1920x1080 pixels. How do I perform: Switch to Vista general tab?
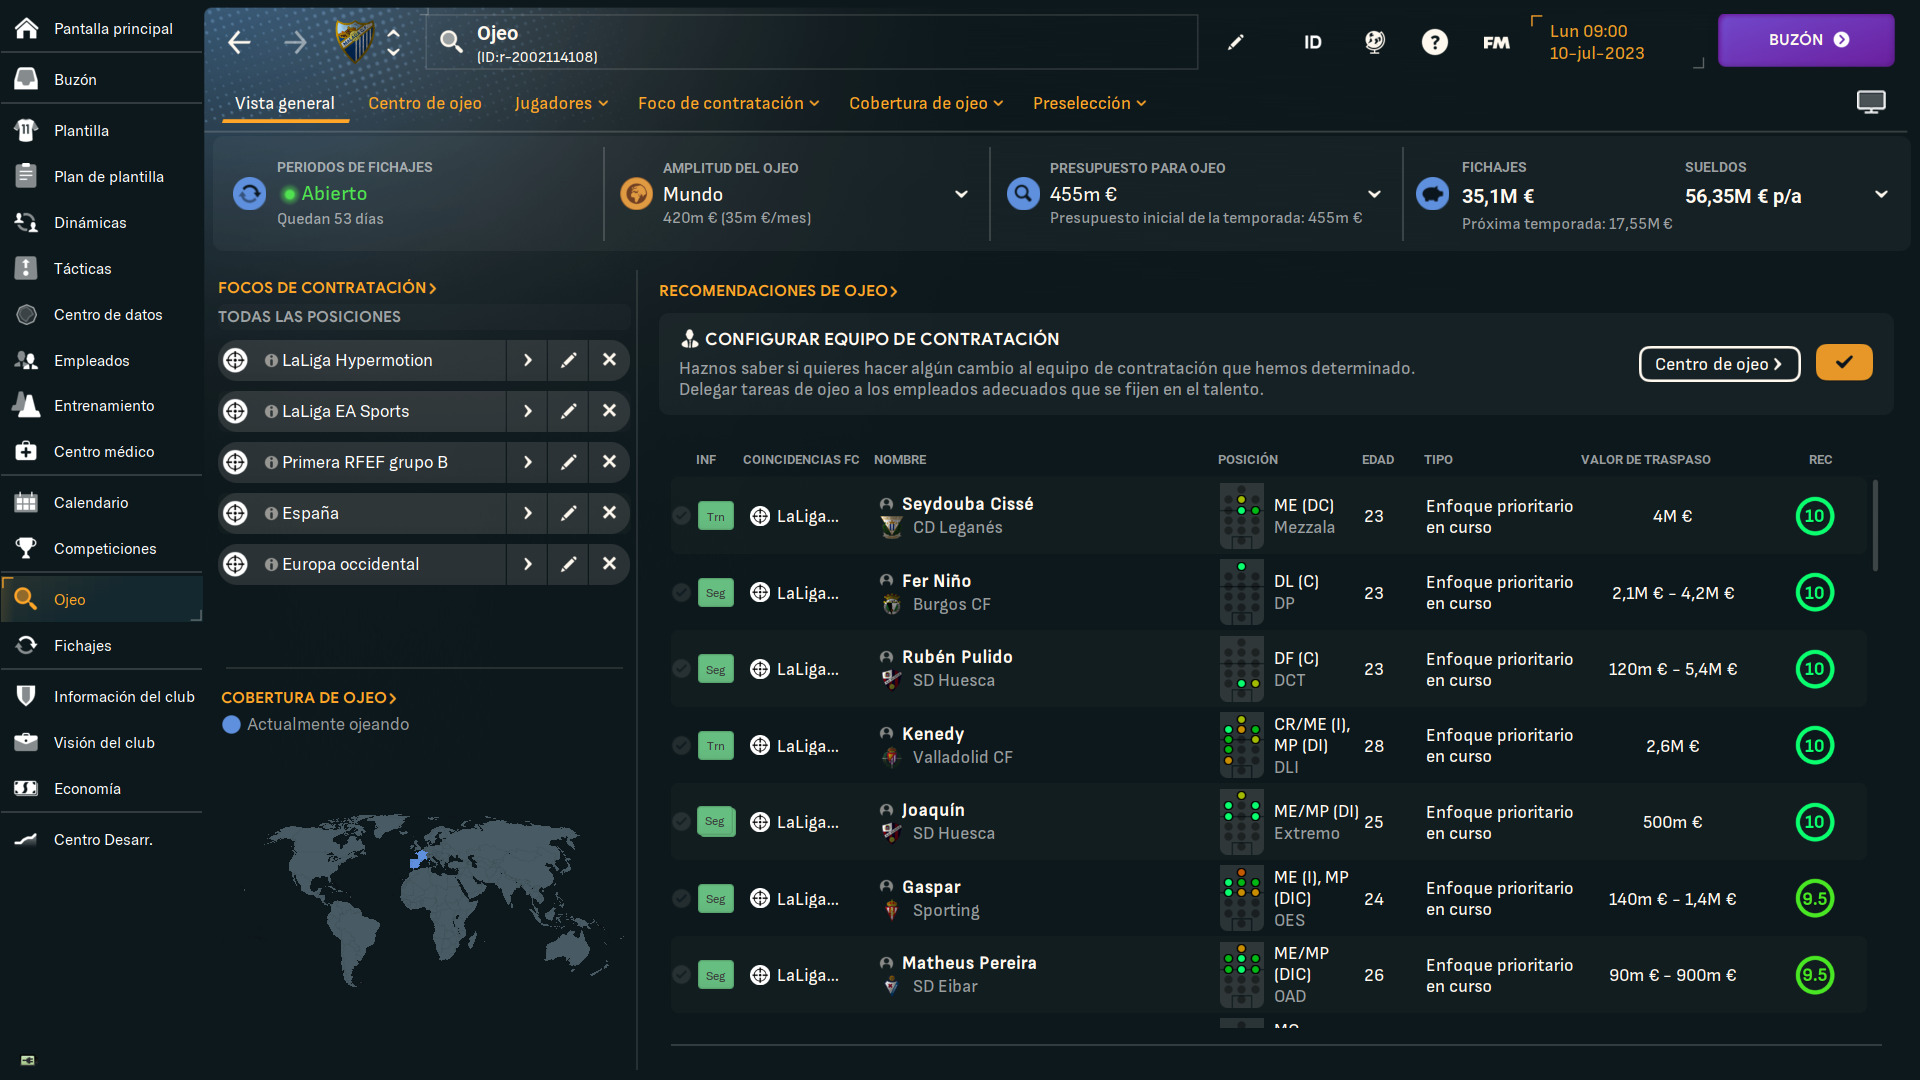tap(285, 103)
